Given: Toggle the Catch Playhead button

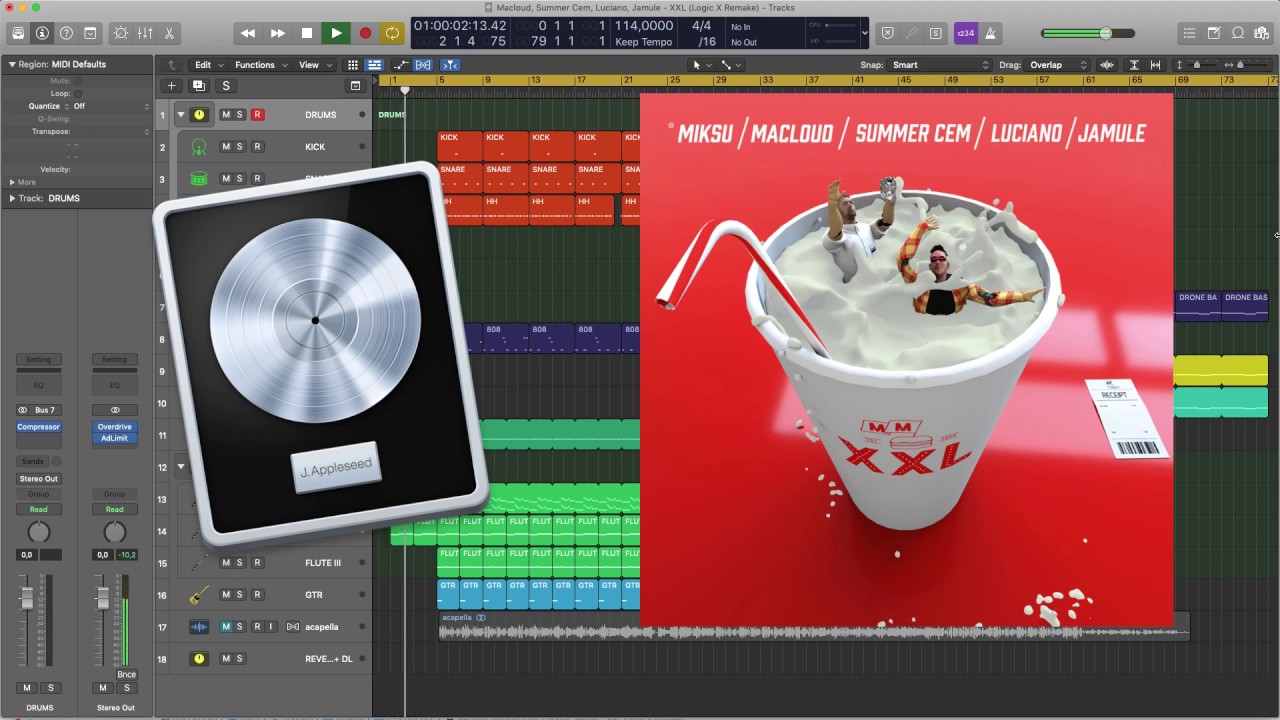Looking at the screenshot, I should tap(450, 65).
